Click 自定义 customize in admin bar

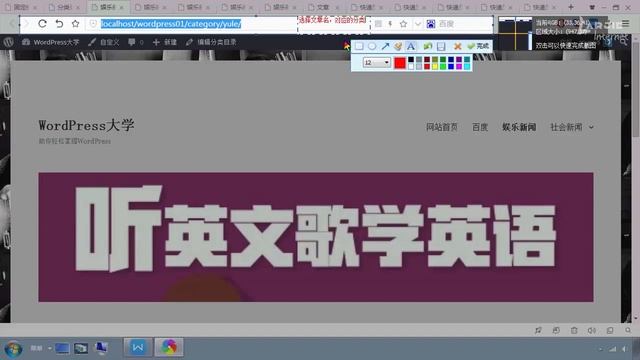tap(104, 42)
